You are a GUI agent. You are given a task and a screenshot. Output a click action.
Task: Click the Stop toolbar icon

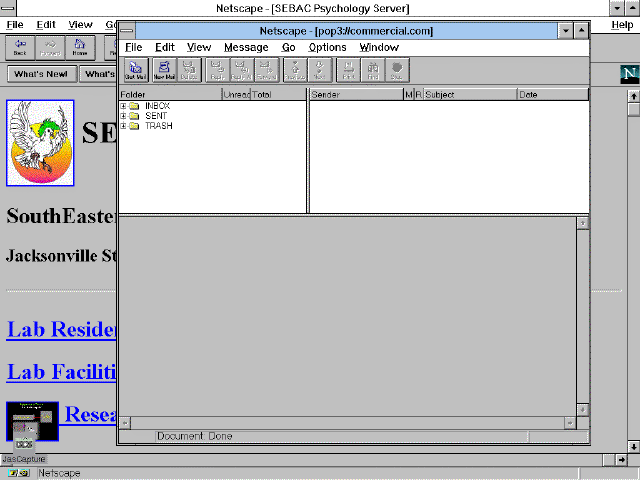tap(397, 70)
